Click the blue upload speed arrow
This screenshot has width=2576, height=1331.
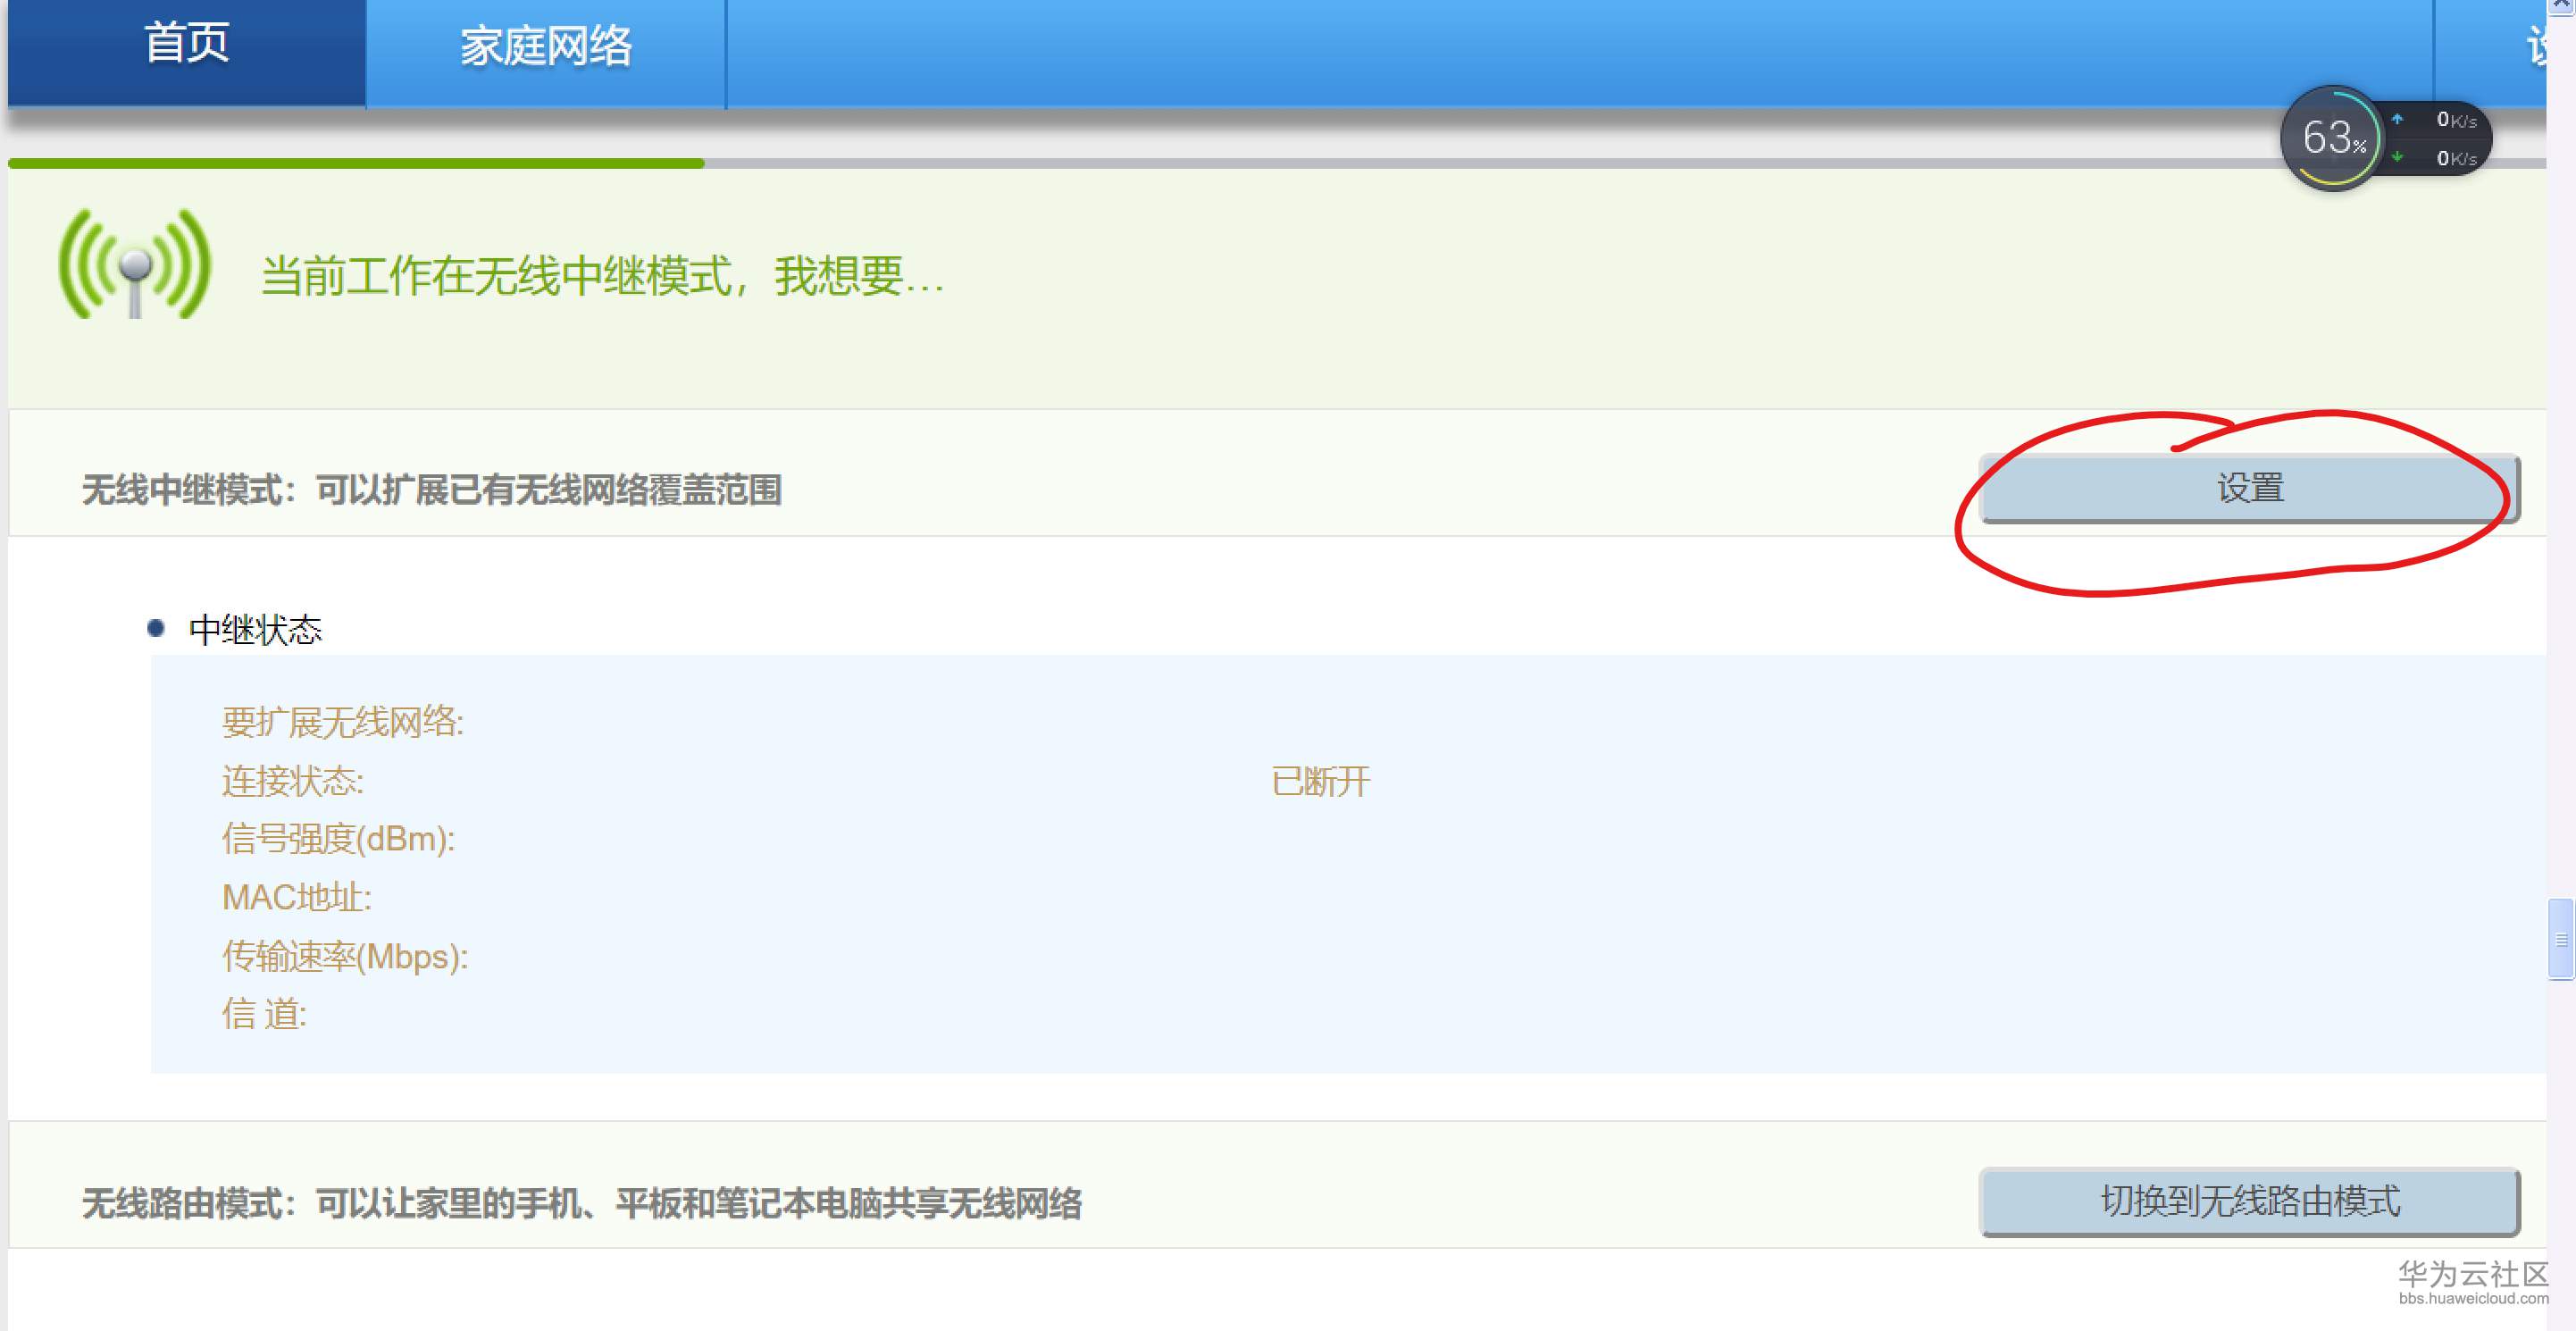(x=2397, y=119)
